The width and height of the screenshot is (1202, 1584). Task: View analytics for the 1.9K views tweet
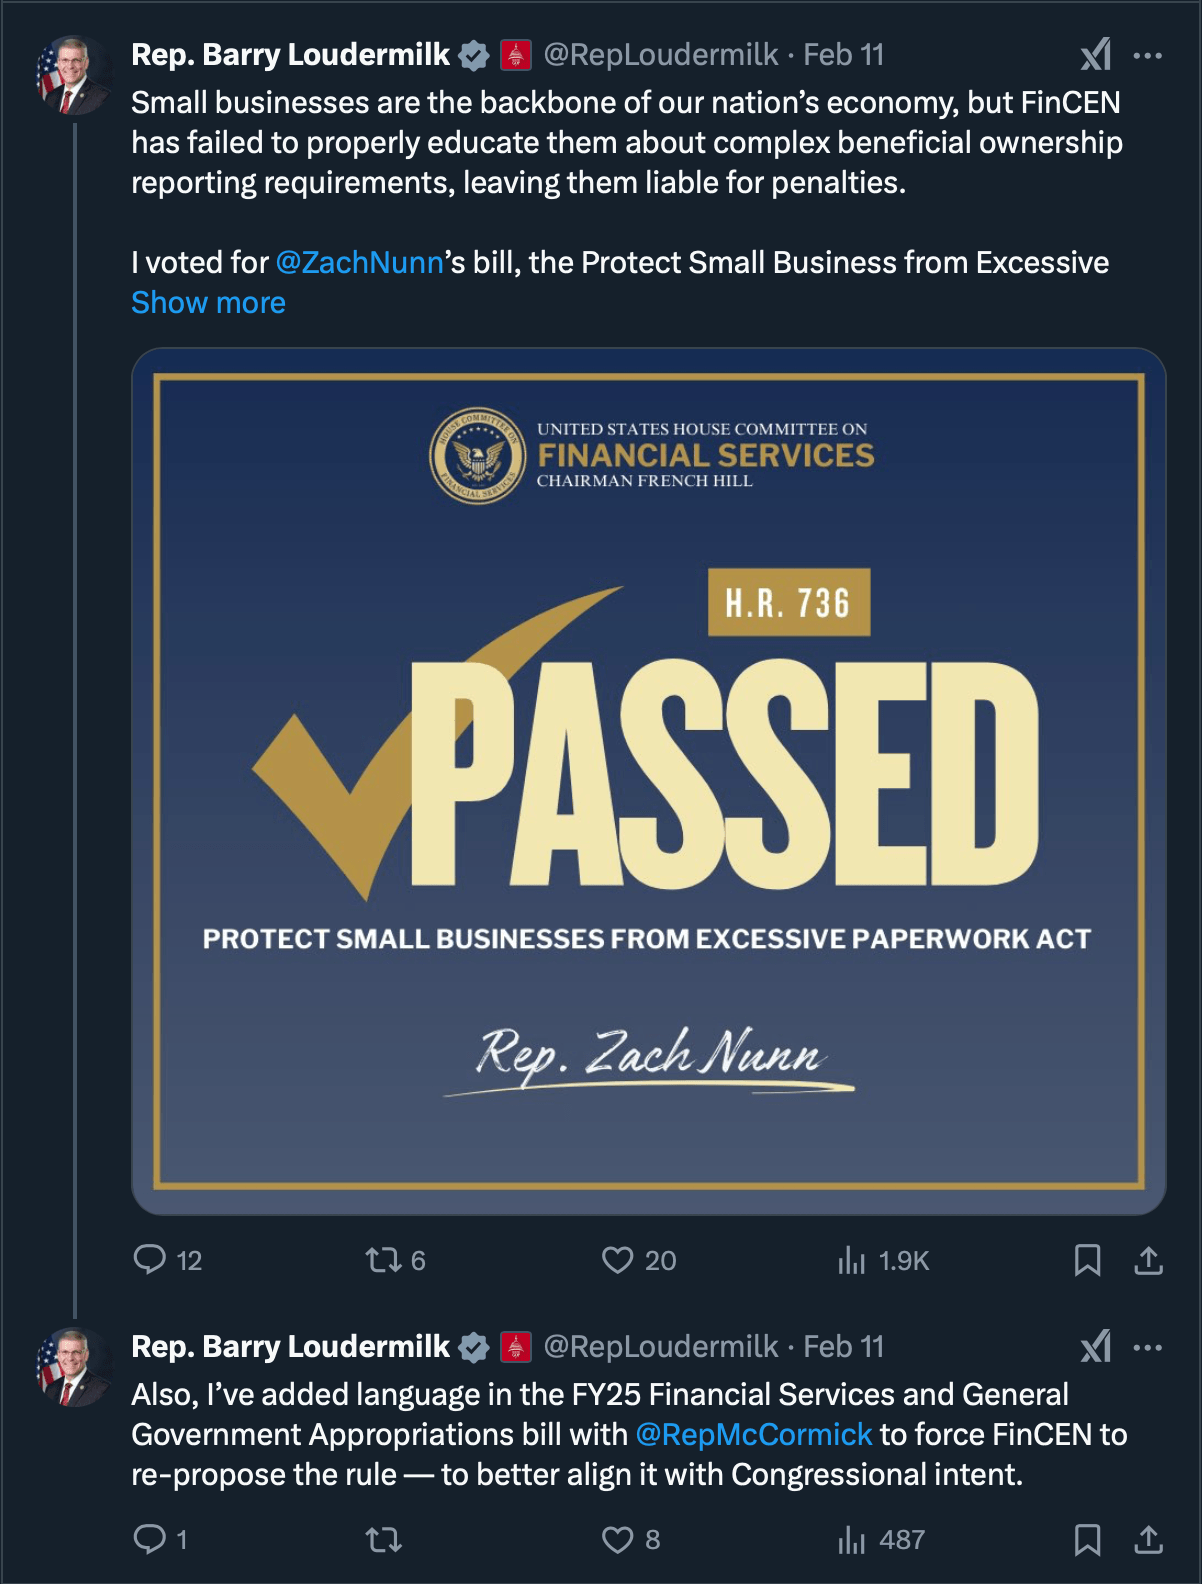(852, 1260)
